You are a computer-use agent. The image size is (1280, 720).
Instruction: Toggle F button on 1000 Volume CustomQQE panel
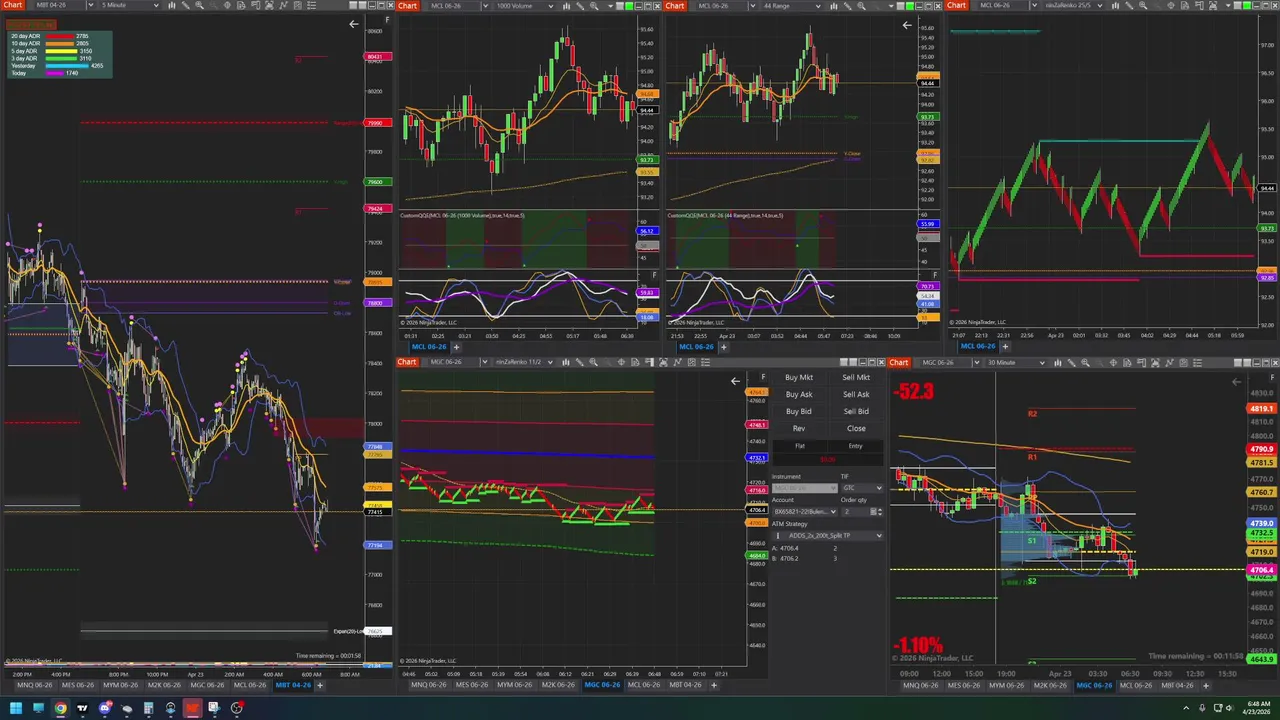[655, 274]
